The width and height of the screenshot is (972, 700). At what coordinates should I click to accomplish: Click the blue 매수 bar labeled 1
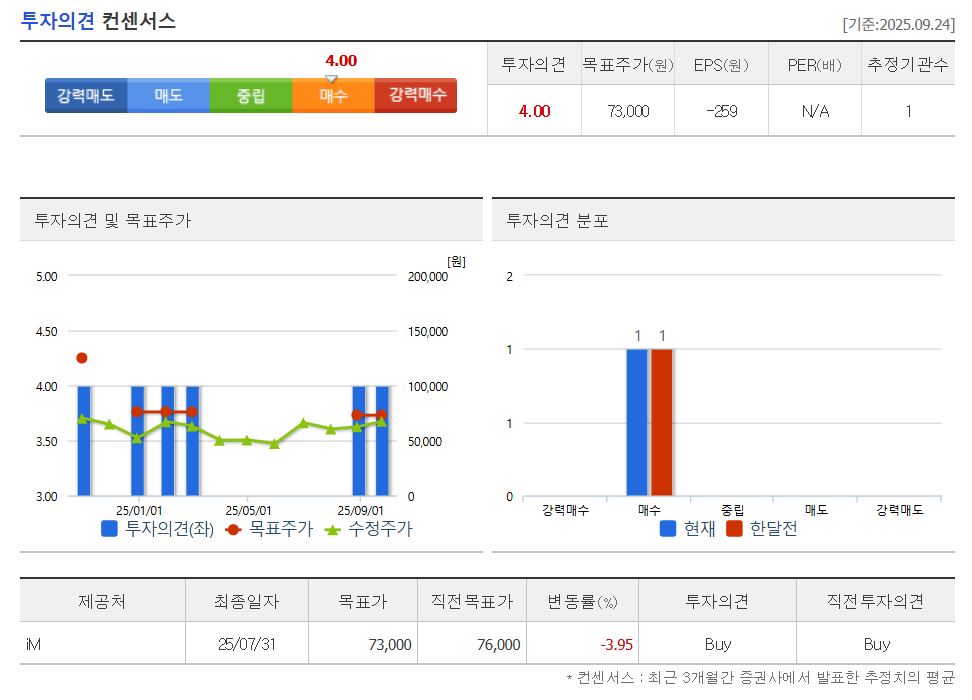(639, 420)
